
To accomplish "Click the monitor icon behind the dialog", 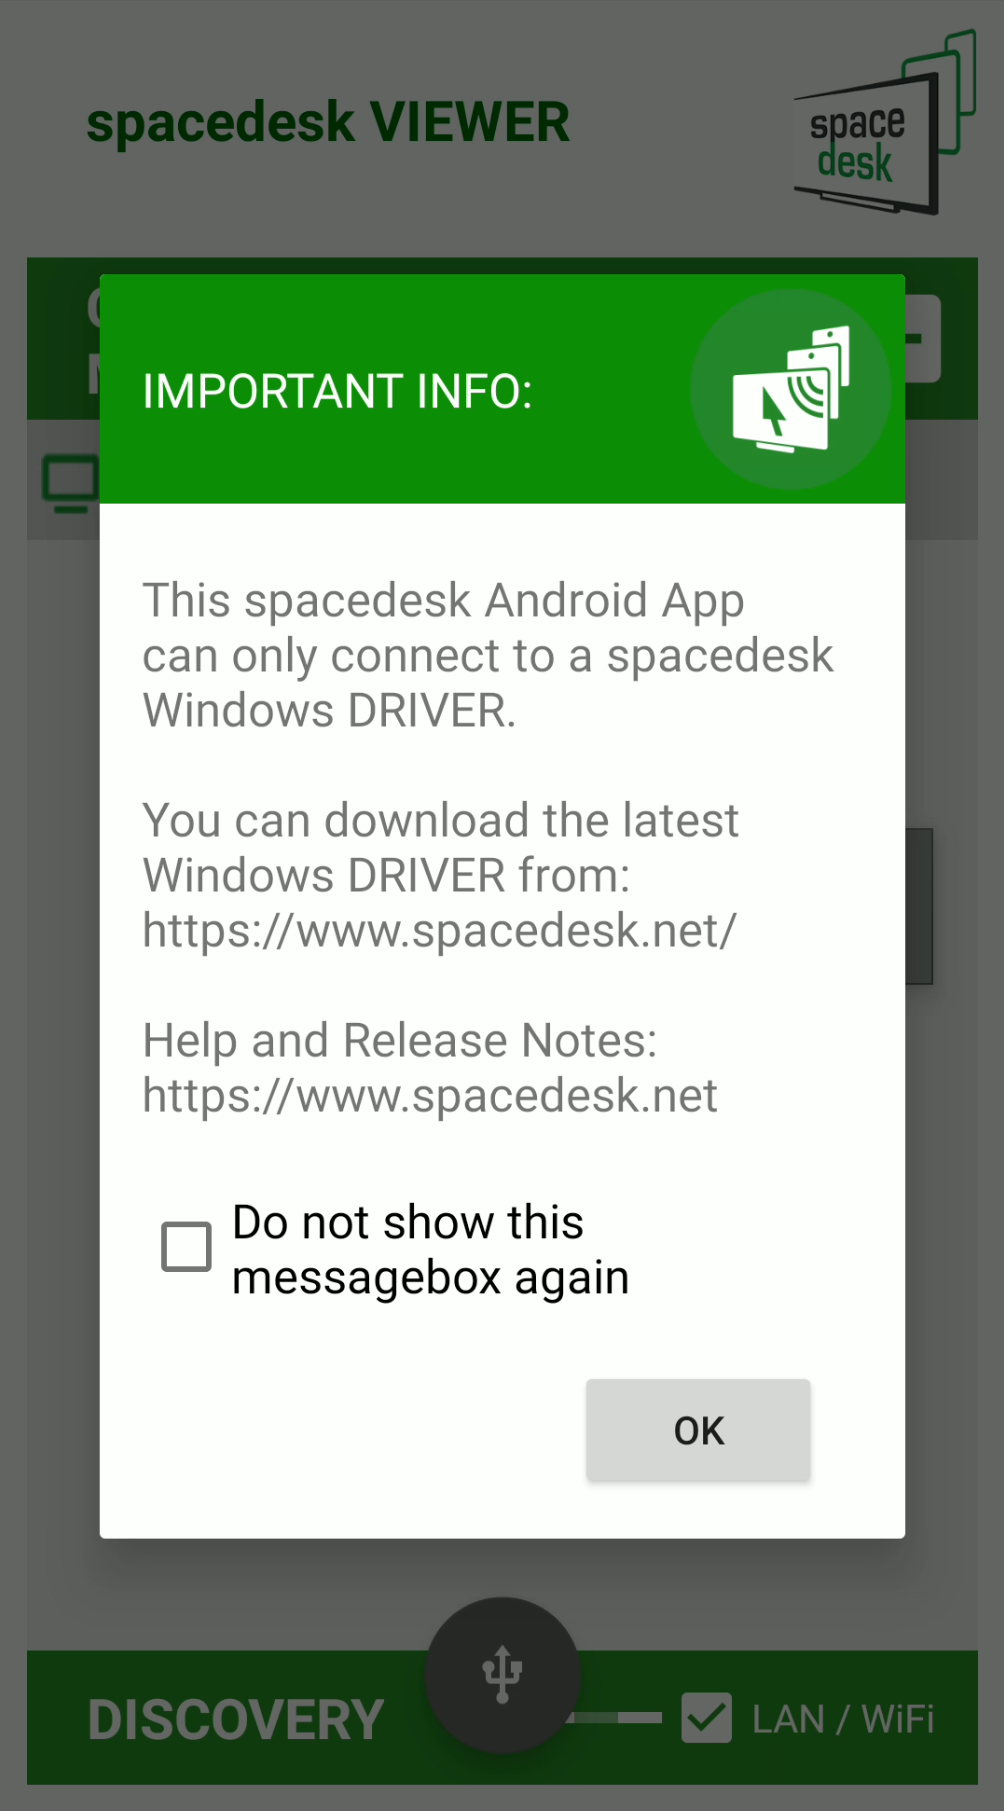I will coord(70,484).
